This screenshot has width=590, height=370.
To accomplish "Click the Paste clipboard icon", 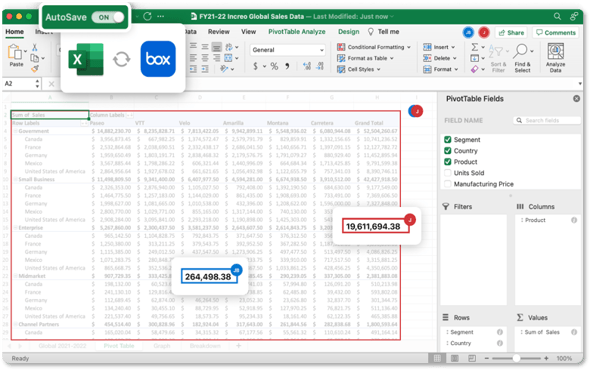I will [15, 52].
